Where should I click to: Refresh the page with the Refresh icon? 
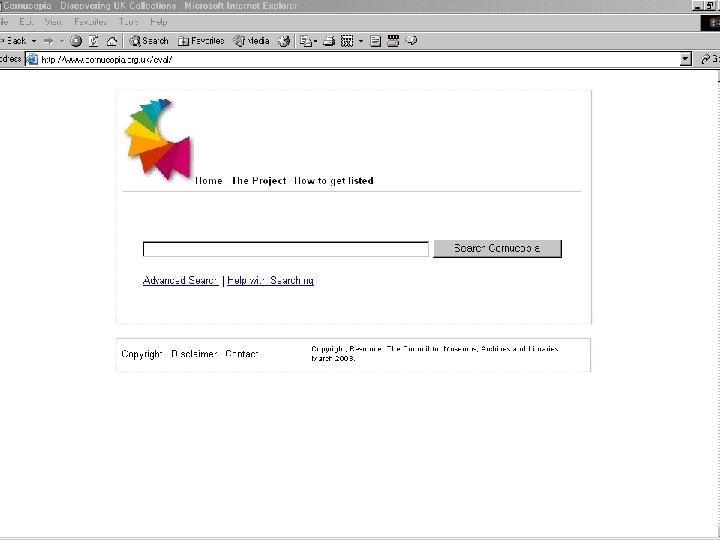point(94,41)
